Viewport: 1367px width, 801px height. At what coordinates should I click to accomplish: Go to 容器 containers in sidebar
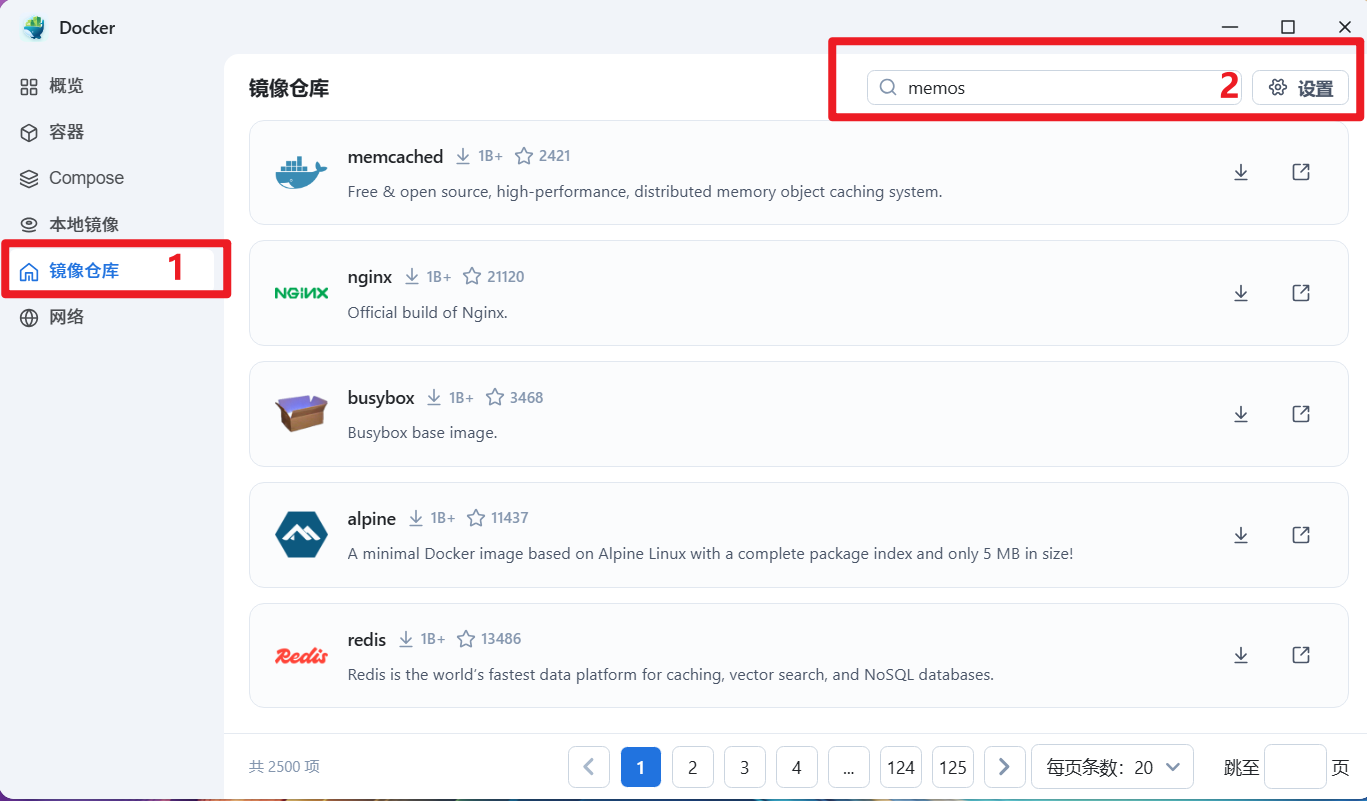tap(66, 132)
